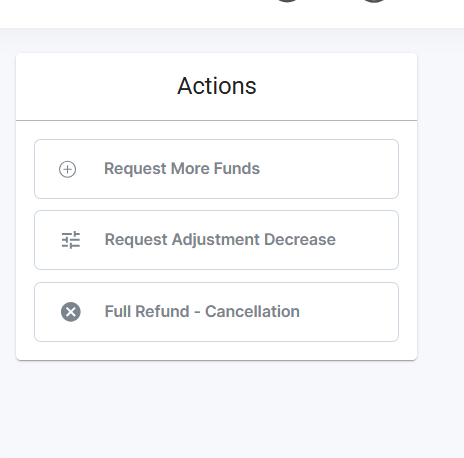This screenshot has width=464, height=458.
Task: Click the "Full Refund - Cancellation" label text
Action: [202, 312]
